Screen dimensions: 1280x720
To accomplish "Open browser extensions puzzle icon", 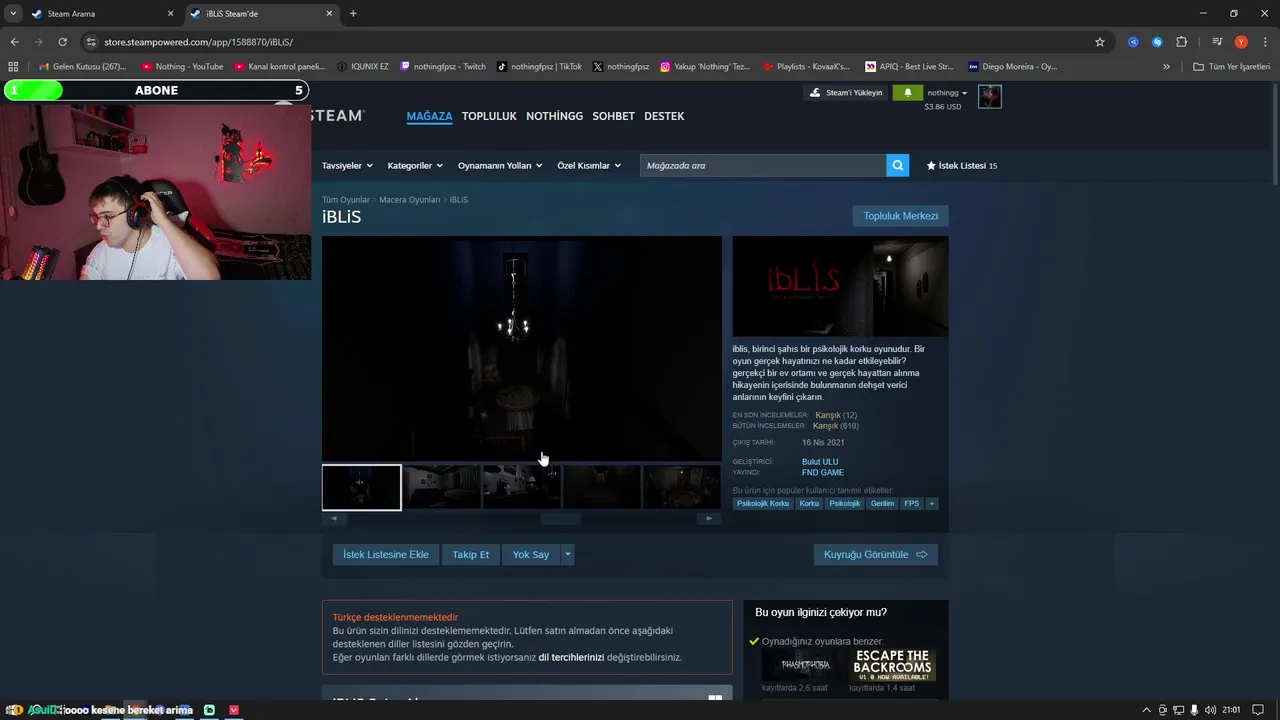I will (1181, 42).
